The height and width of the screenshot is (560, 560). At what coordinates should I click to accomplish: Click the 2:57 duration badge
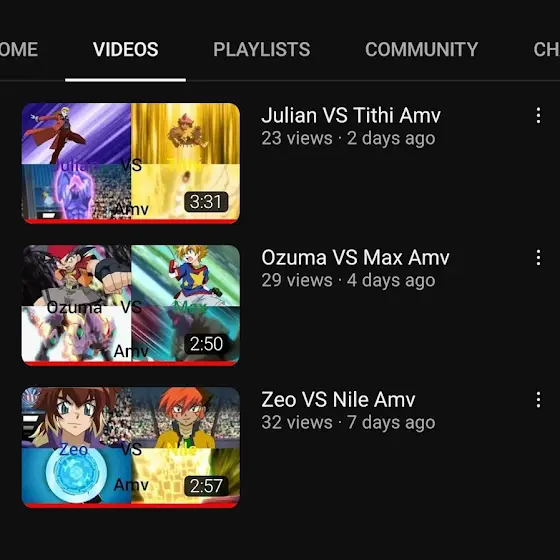206,486
